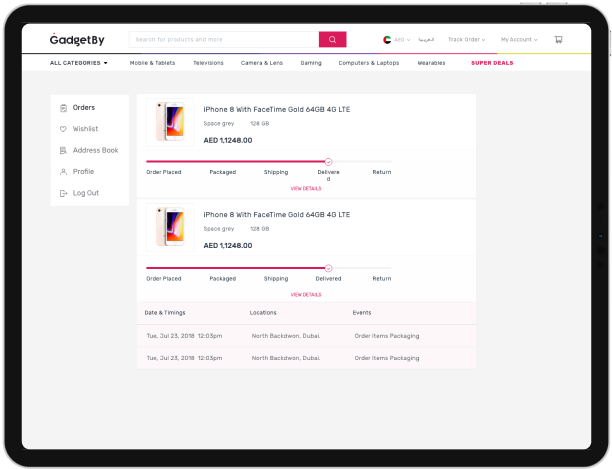Click first order's '128 GB' text
Image resolution: width=612 pixels, height=469 pixels.
point(260,124)
